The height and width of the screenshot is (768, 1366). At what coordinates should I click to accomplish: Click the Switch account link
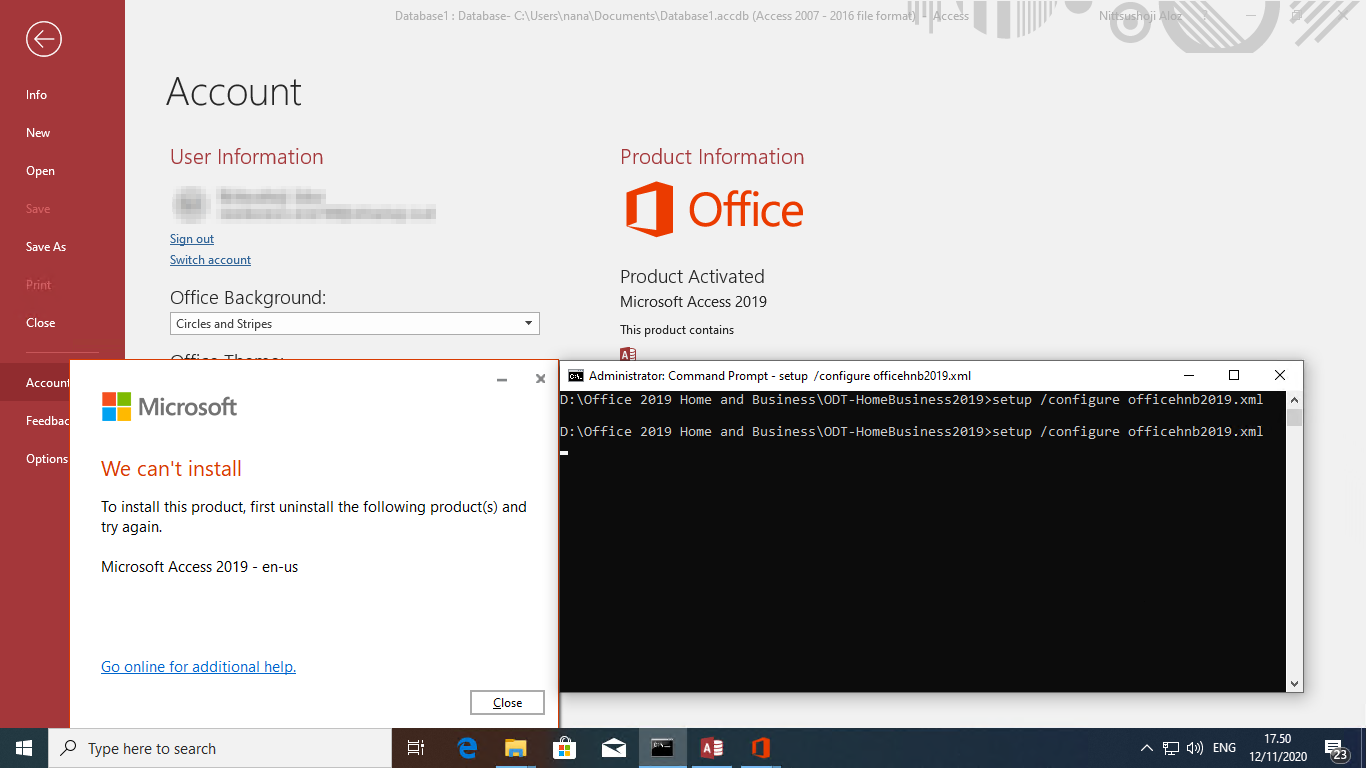coord(210,259)
